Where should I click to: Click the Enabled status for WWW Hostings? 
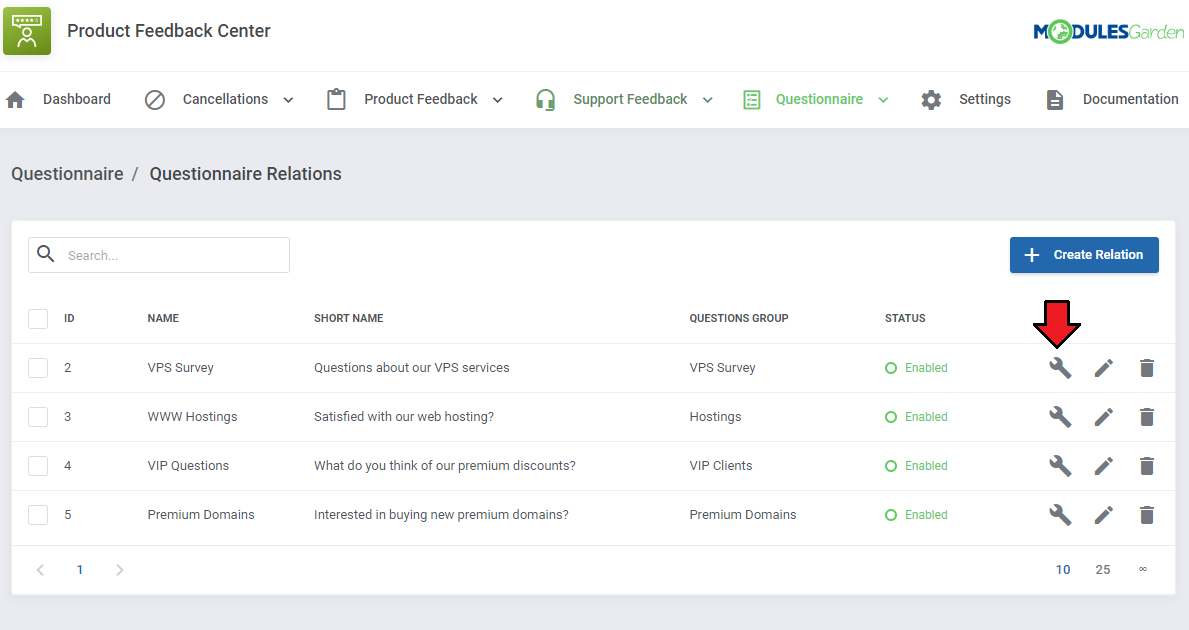[x=916, y=417]
